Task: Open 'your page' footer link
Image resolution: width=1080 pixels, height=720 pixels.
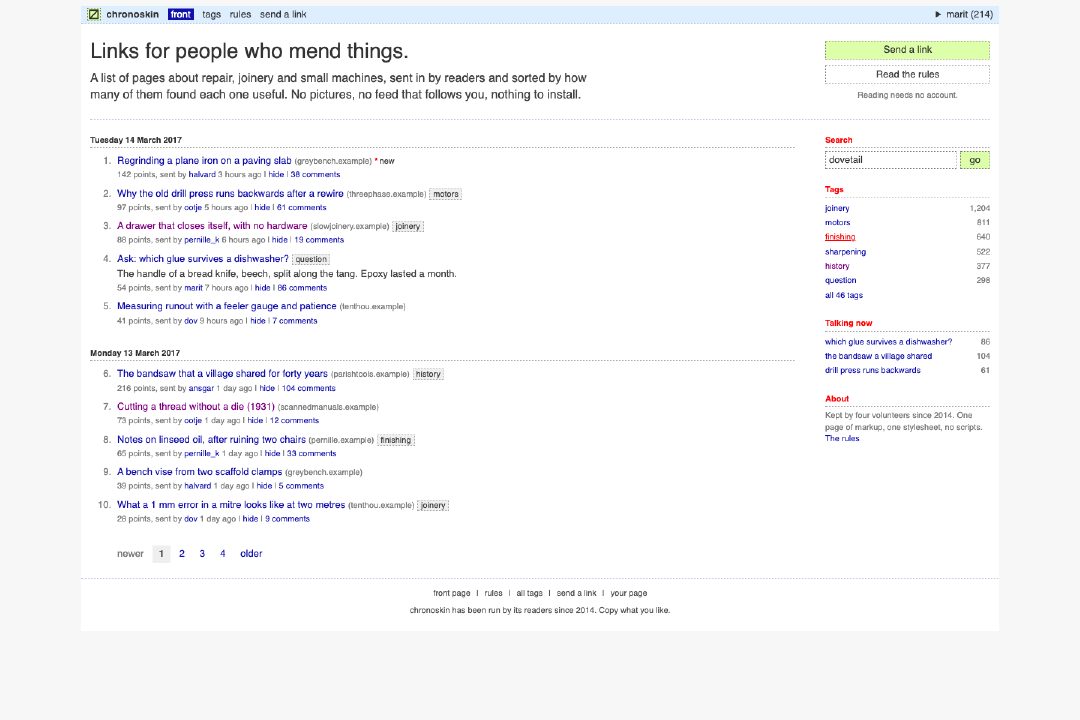Action: (629, 593)
